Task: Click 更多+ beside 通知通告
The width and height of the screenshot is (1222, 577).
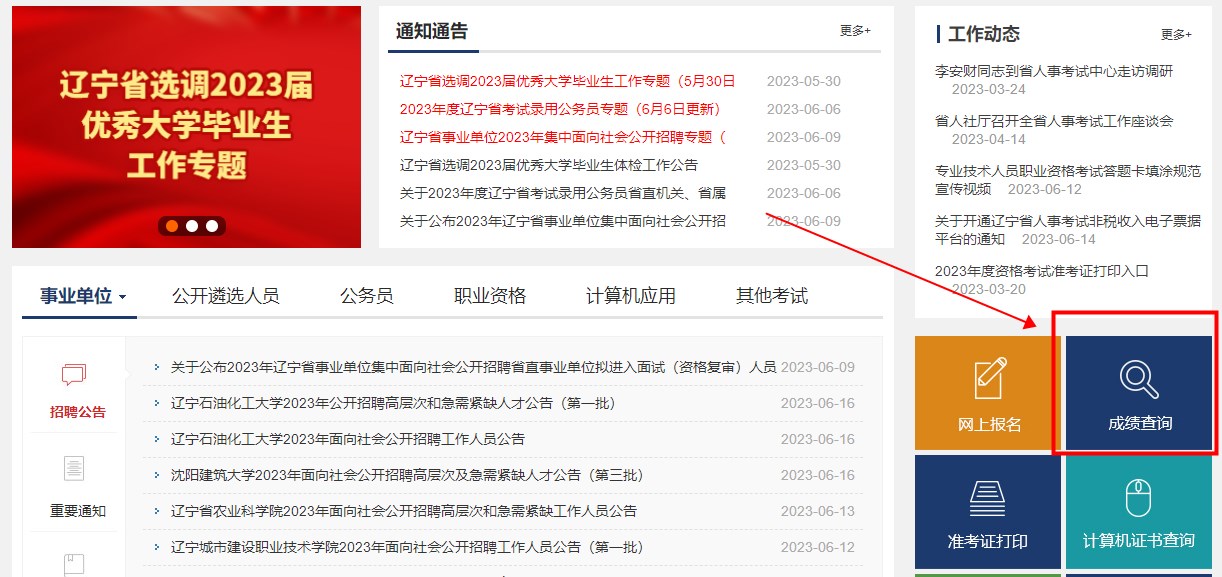Action: coord(857,31)
